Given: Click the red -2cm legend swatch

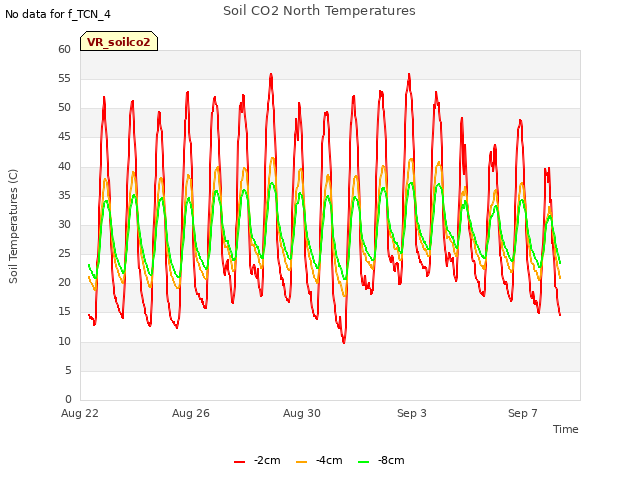Looking at the screenshot, I should [x=239, y=462].
